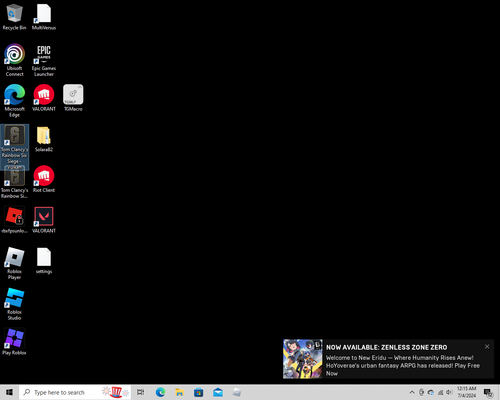
Task: Dismiss the Zenless Zone Zero notification
Action: (487, 347)
